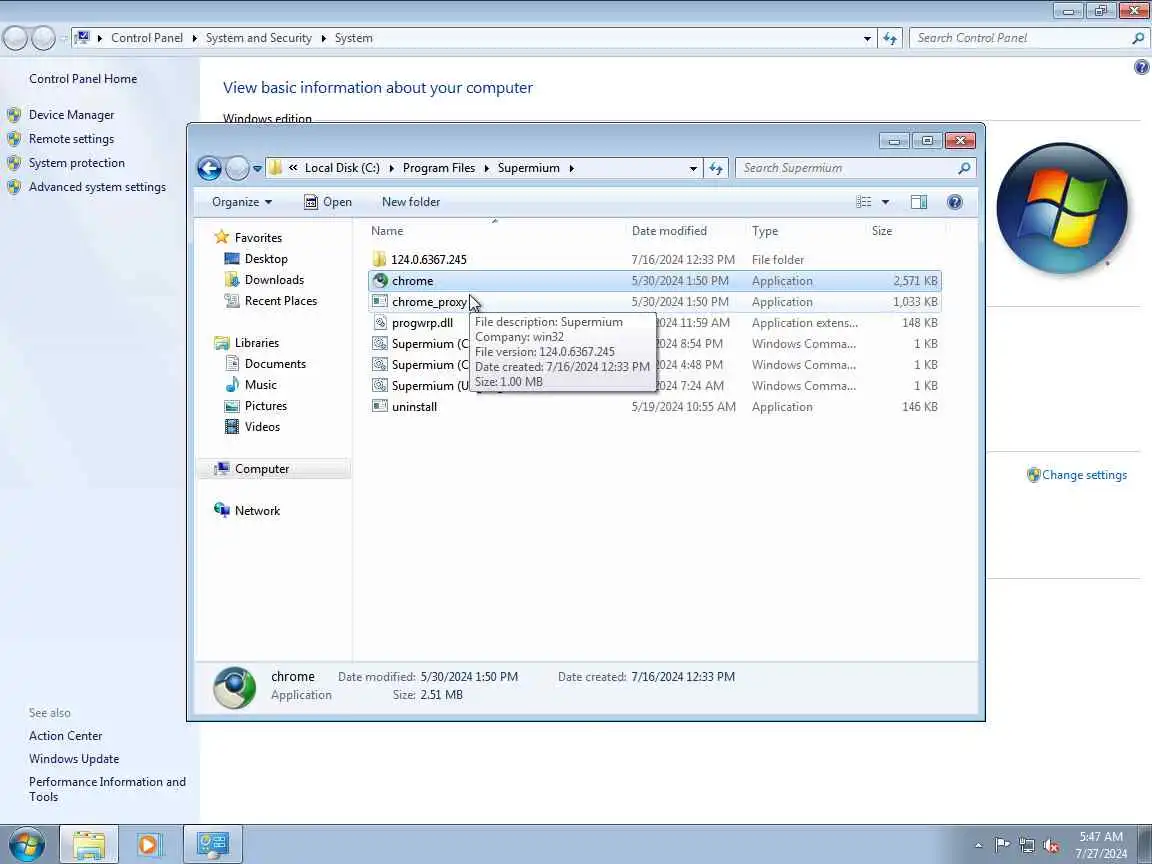
Task: Refresh Control Panel window
Action: click(890, 38)
